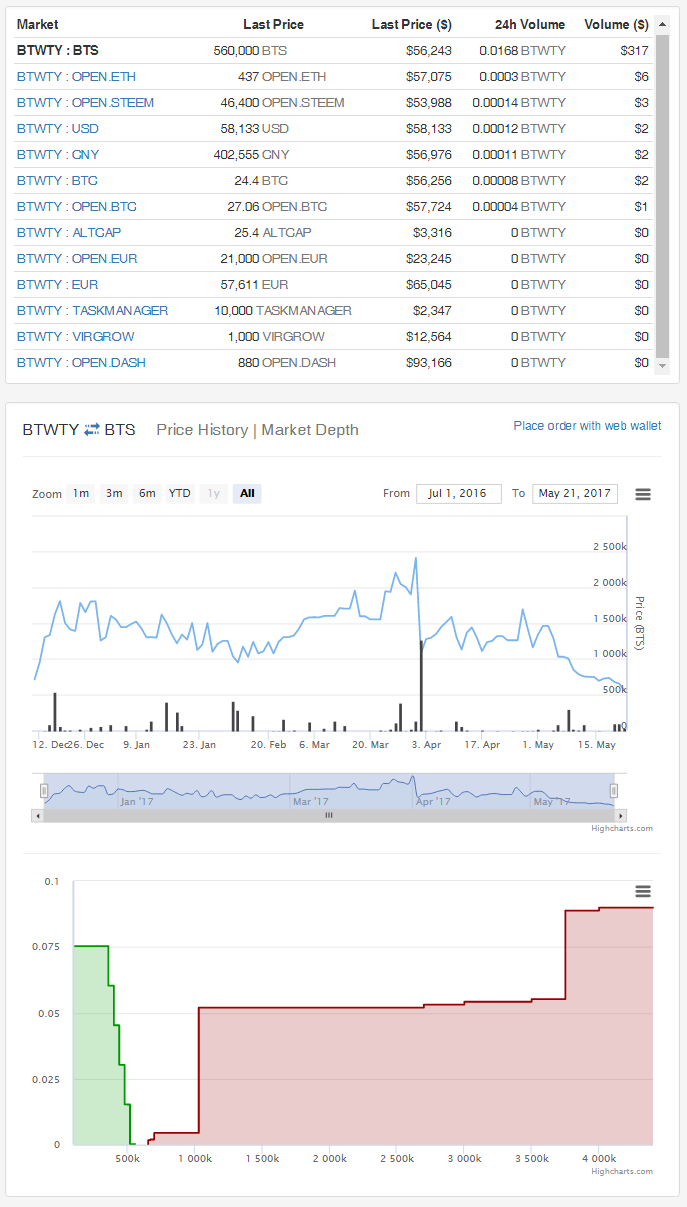This screenshot has height=1207, width=687.
Task: Switch to Market Depth view
Action: [x=310, y=429]
